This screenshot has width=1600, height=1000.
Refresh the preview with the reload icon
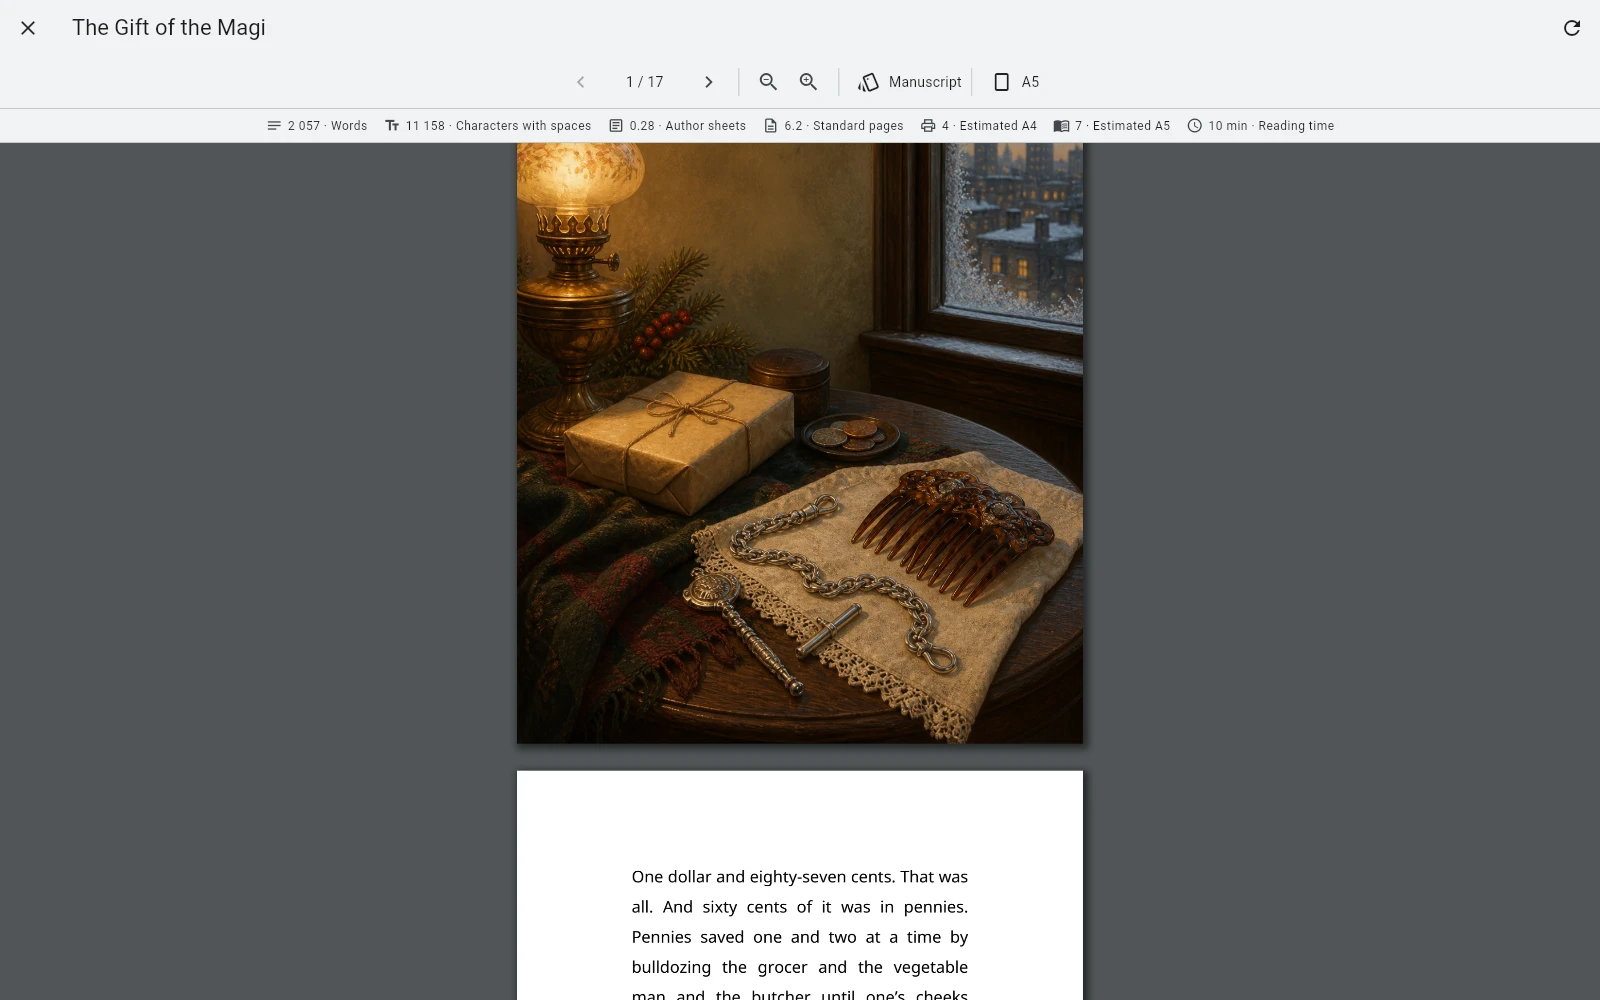[1572, 28]
